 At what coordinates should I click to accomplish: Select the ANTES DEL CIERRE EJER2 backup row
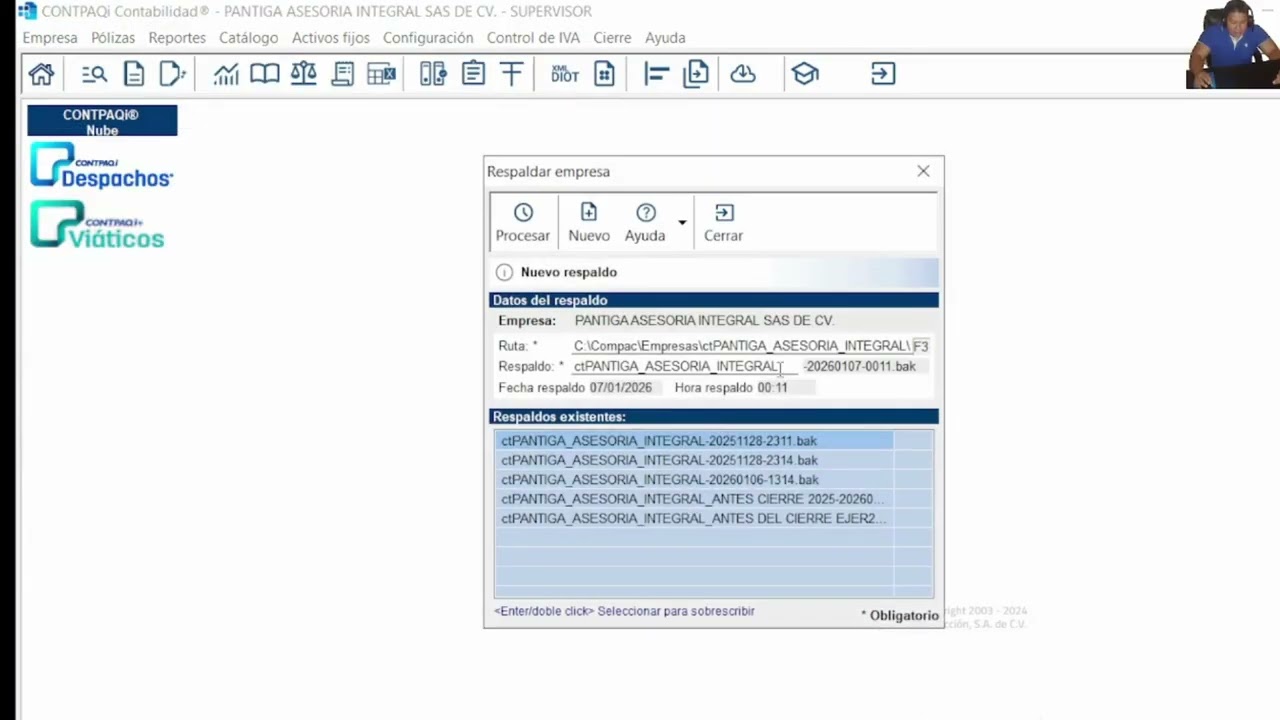(x=694, y=519)
